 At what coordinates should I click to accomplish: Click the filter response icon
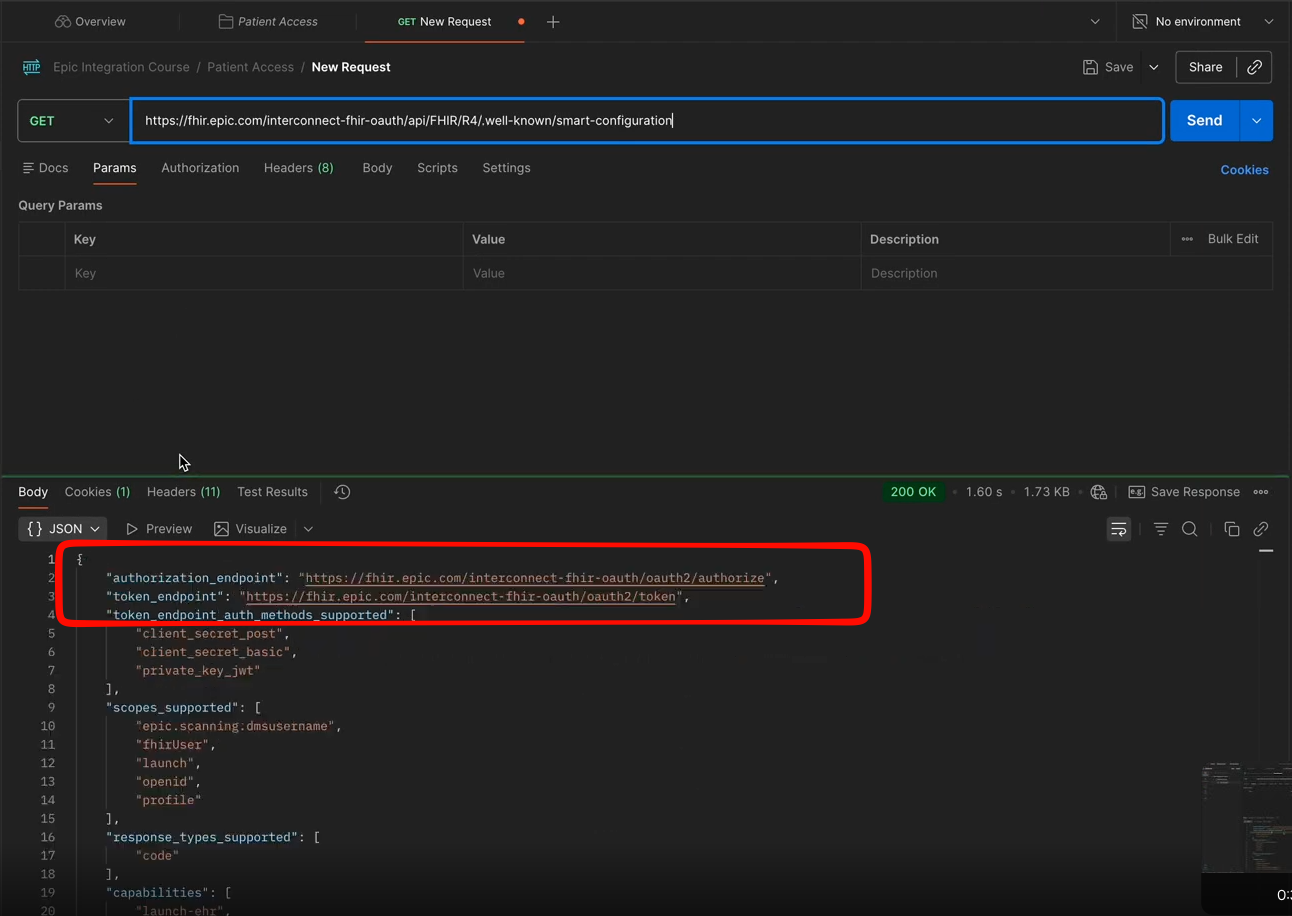tap(1160, 529)
